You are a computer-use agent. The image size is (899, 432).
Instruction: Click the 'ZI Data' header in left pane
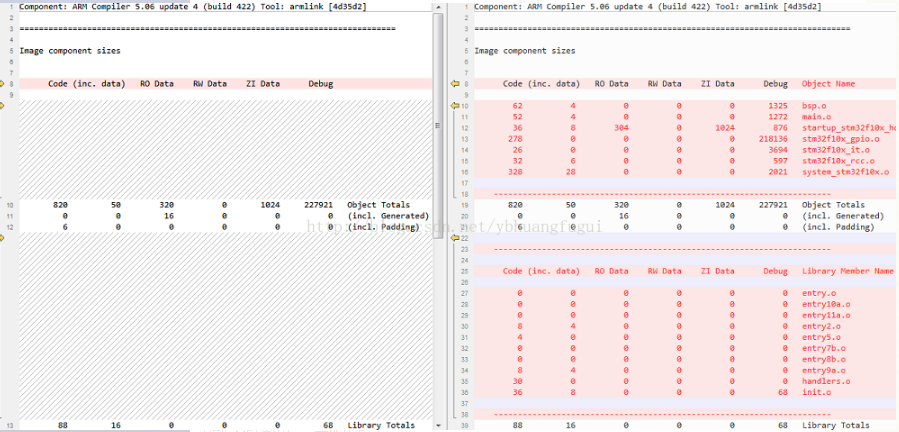tap(263, 84)
